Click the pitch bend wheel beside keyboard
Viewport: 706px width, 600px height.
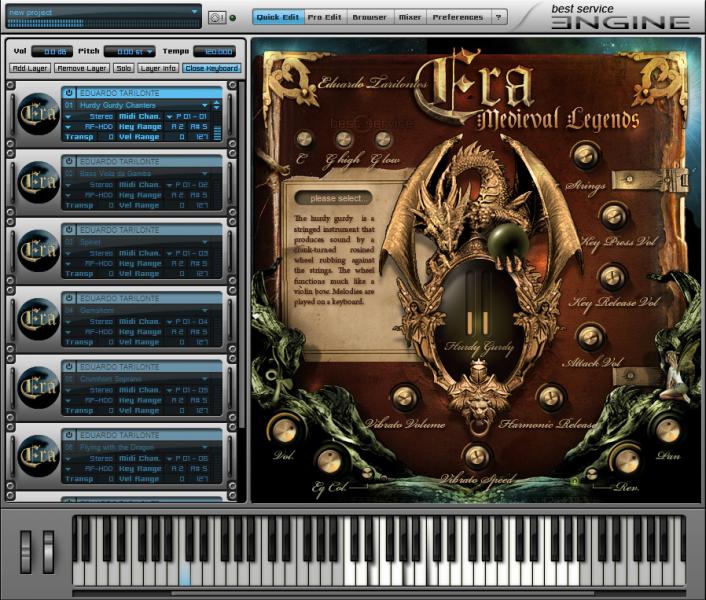(26, 552)
